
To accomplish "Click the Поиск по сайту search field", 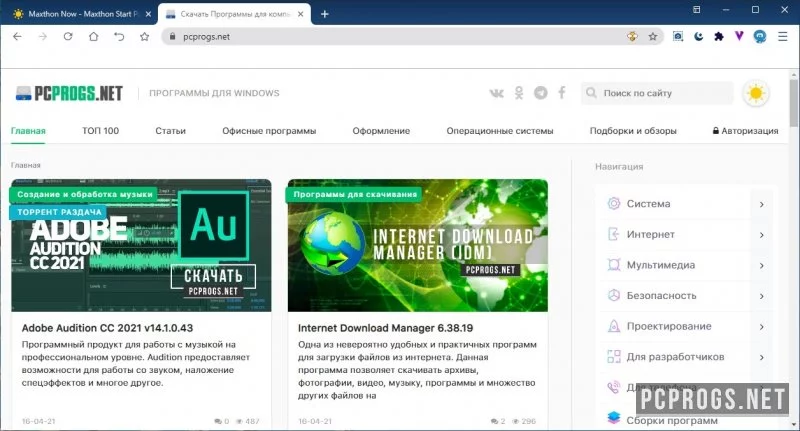I will click(x=657, y=93).
